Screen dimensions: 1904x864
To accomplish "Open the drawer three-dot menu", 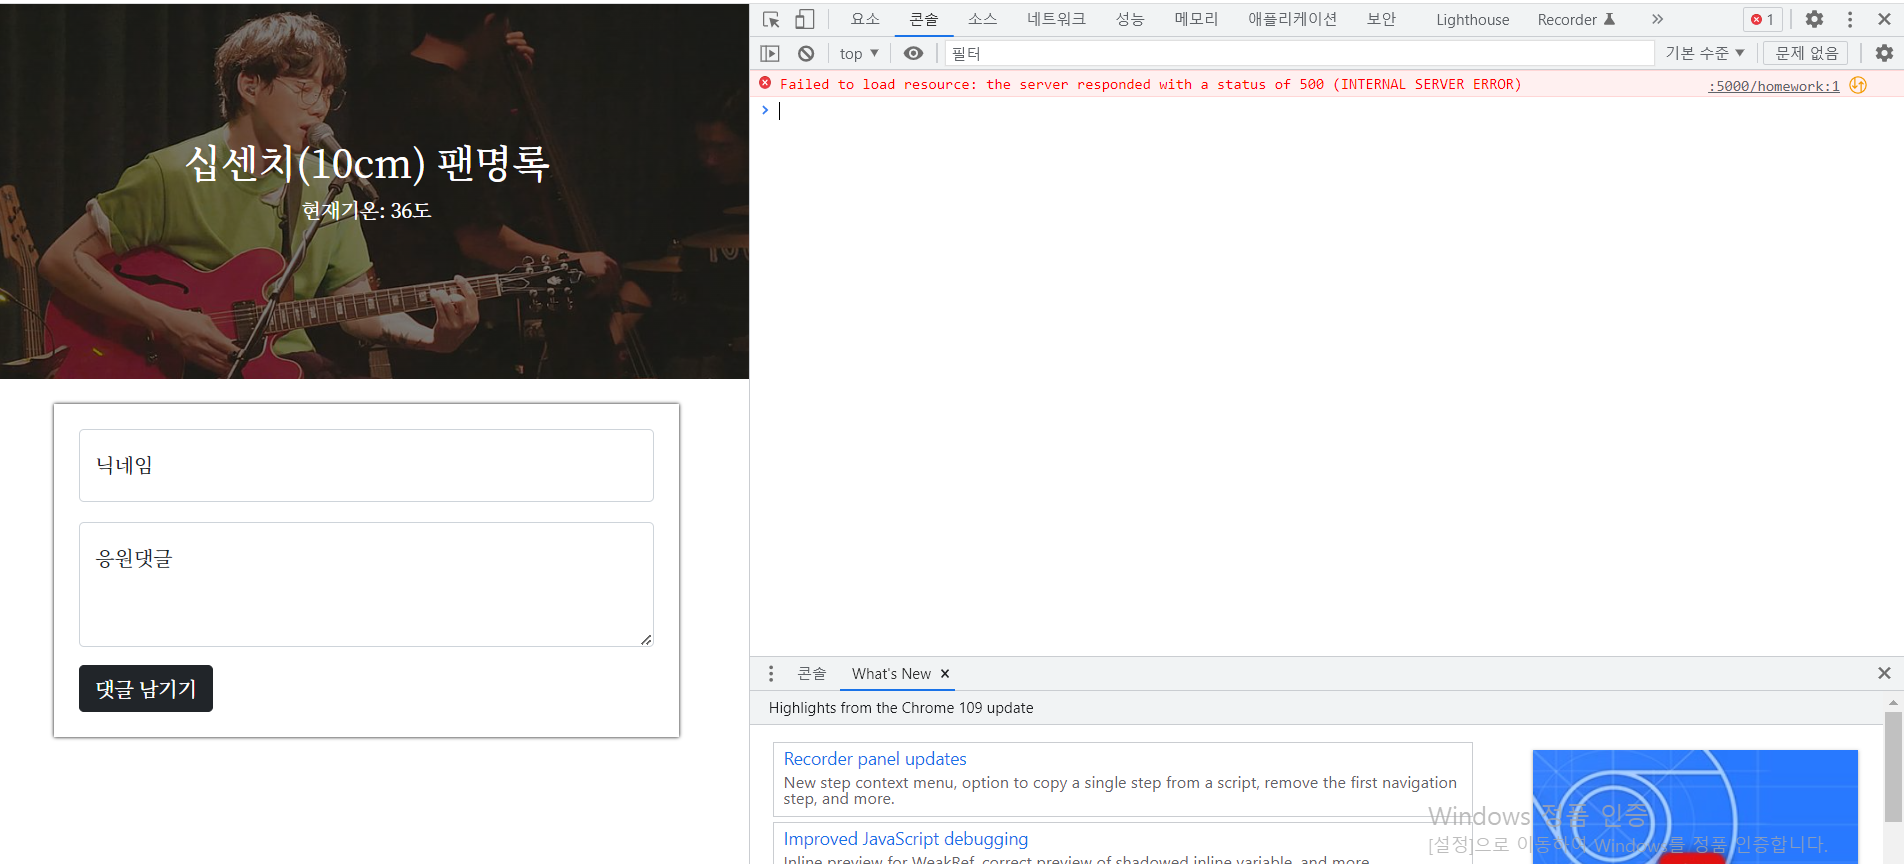I will pyautogui.click(x=770, y=674).
